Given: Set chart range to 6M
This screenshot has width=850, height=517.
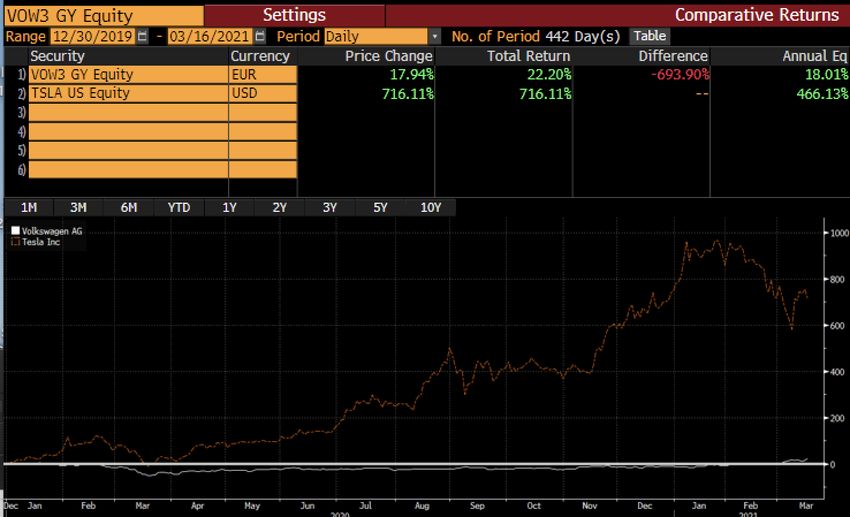Looking at the screenshot, I should point(129,208).
